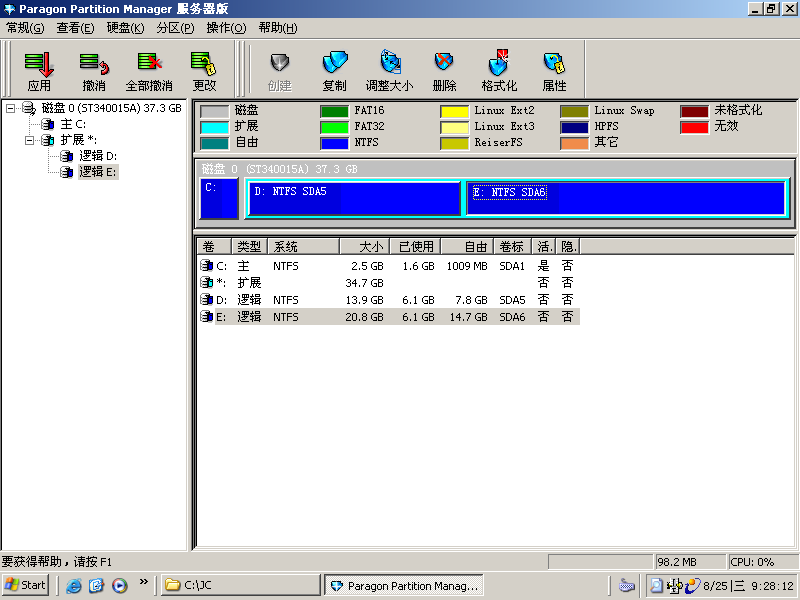Image resolution: width=800 pixels, height=600 pixels.
Task: Switch to C:\JC taskbar window
Action: tap(241, 585)
